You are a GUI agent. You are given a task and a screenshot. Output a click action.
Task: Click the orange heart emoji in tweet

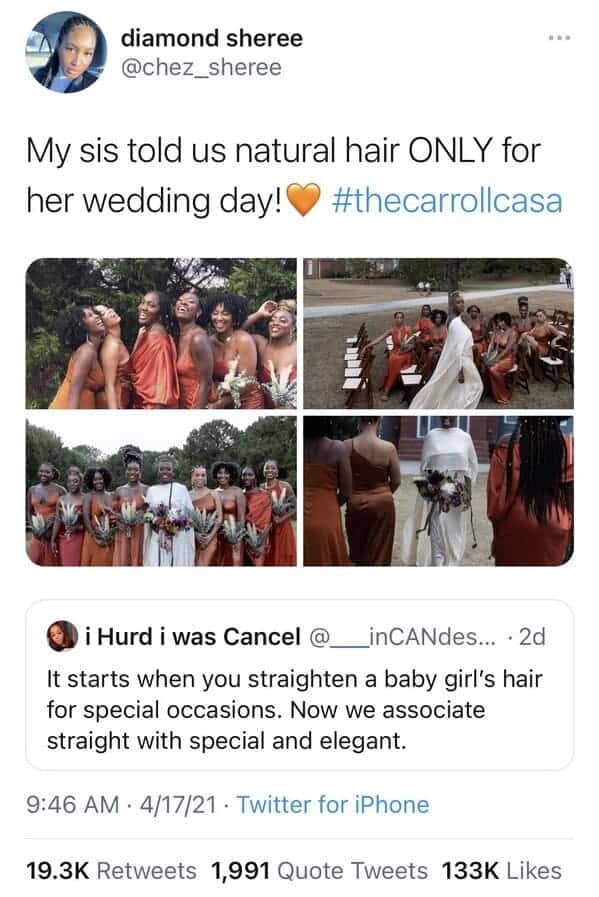click(x=303, y=200)
